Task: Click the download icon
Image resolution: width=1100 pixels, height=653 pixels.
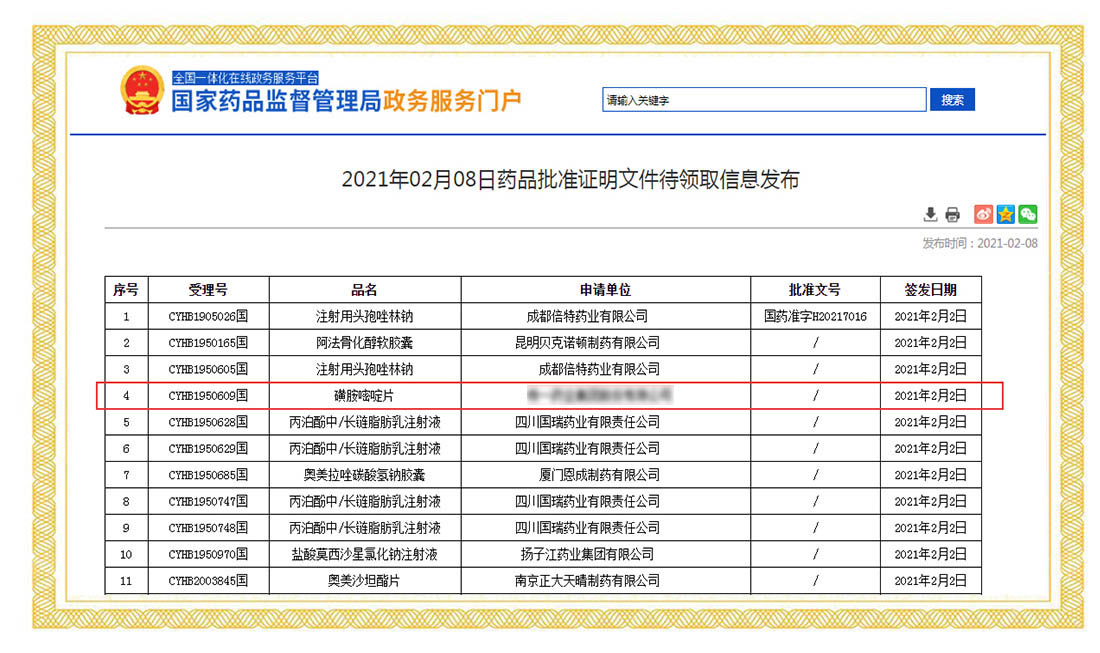Action: click(x=930, y=214)
